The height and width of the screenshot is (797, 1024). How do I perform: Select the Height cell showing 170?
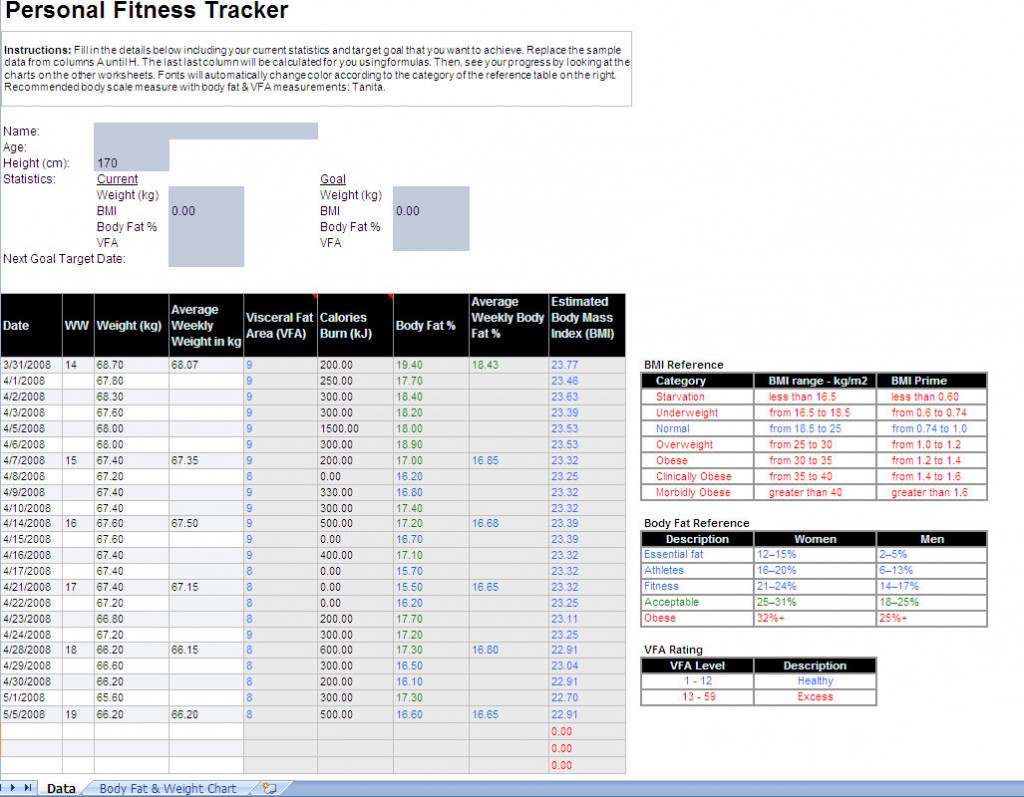[131, 163]
